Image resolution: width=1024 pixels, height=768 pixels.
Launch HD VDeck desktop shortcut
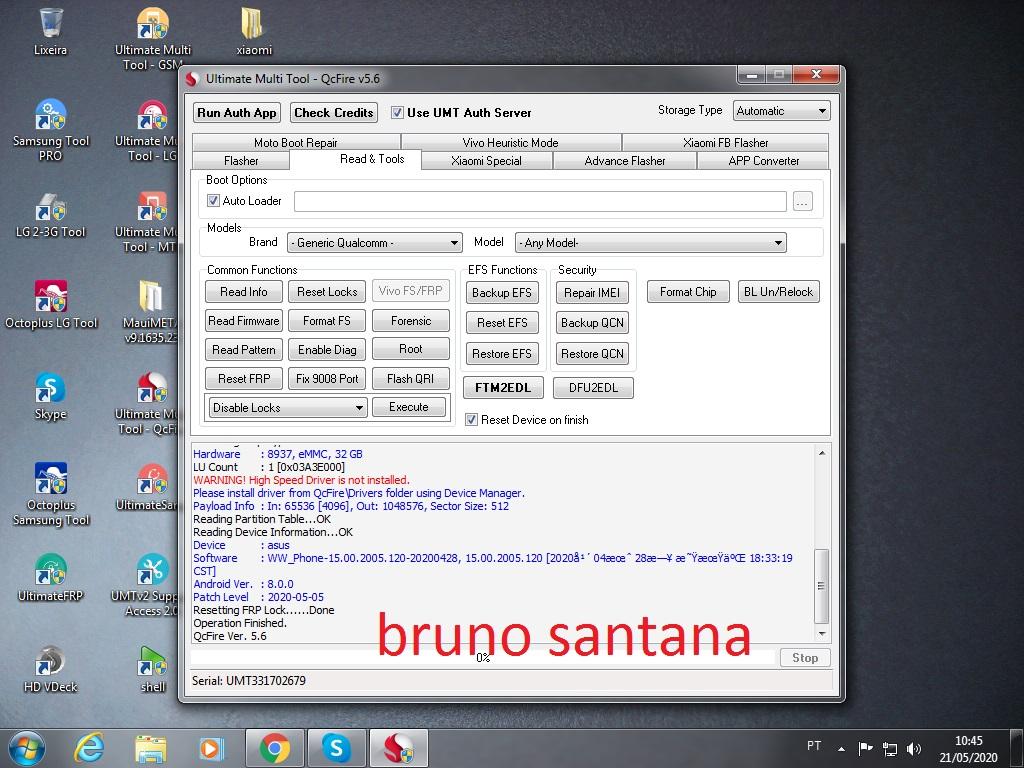(x=50, y=669)
